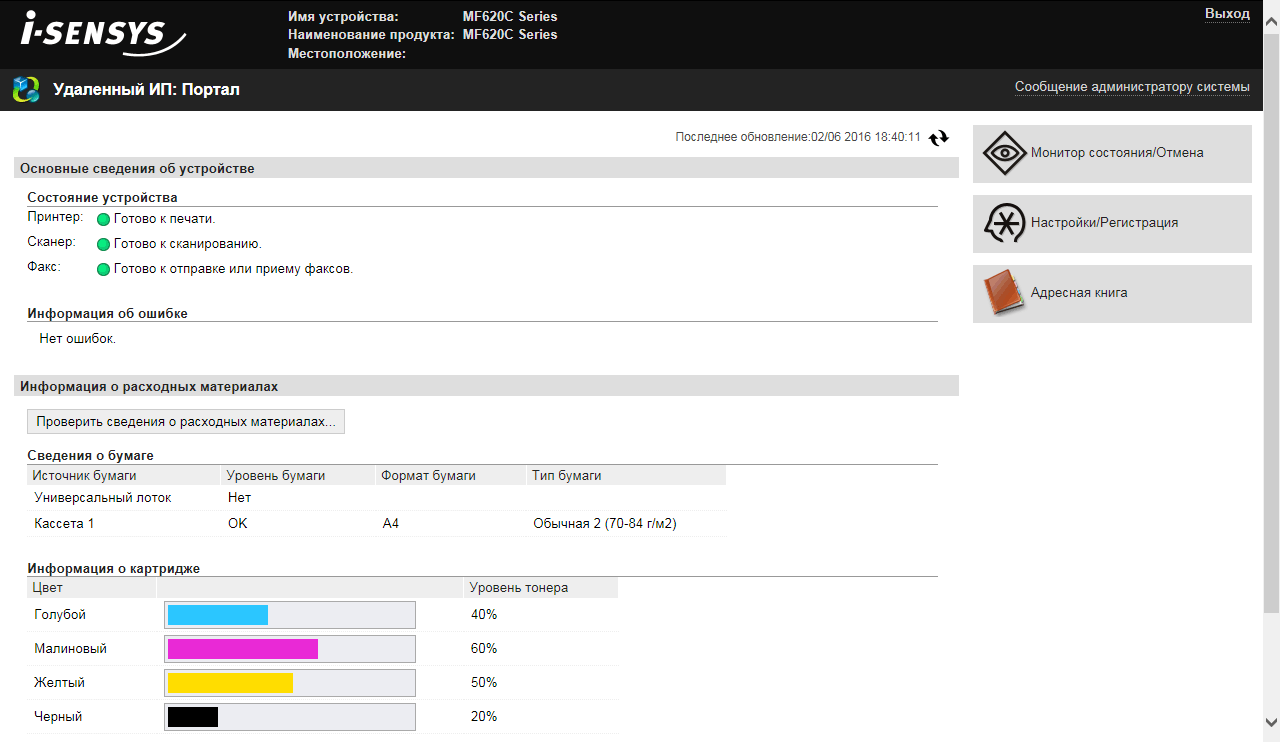Screen dimensions: 1280x742
Task: Click the Состояние устройства heading
Action: (102, 198)
